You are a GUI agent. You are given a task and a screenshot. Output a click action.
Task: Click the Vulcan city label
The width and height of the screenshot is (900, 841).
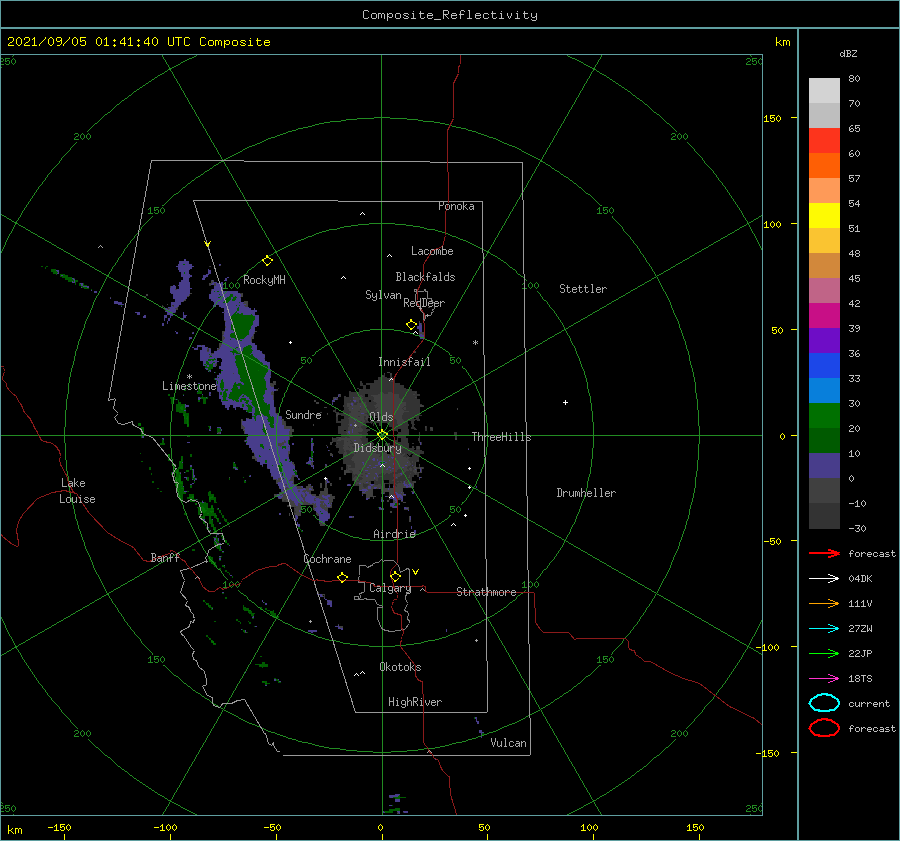click(509, 743)
